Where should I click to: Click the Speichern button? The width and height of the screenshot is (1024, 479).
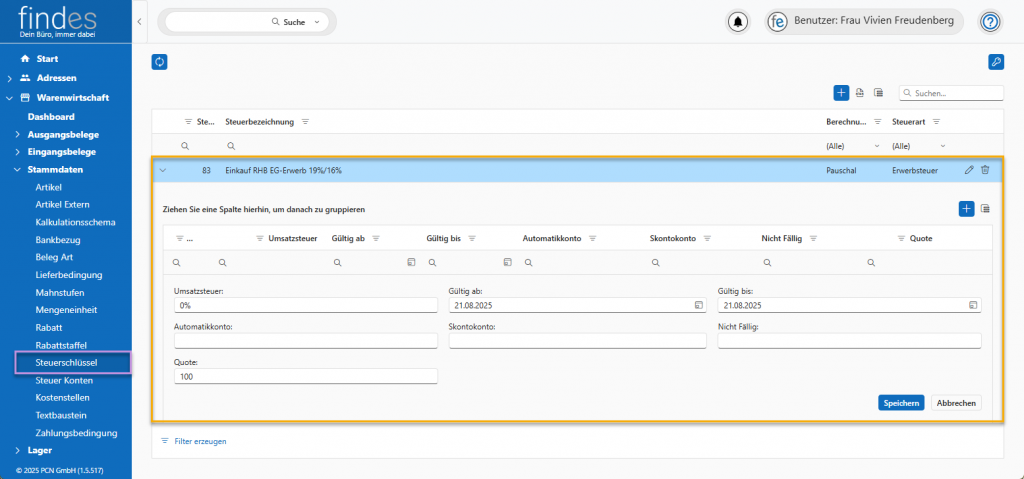pyautogui.click(x=900, y=402)
